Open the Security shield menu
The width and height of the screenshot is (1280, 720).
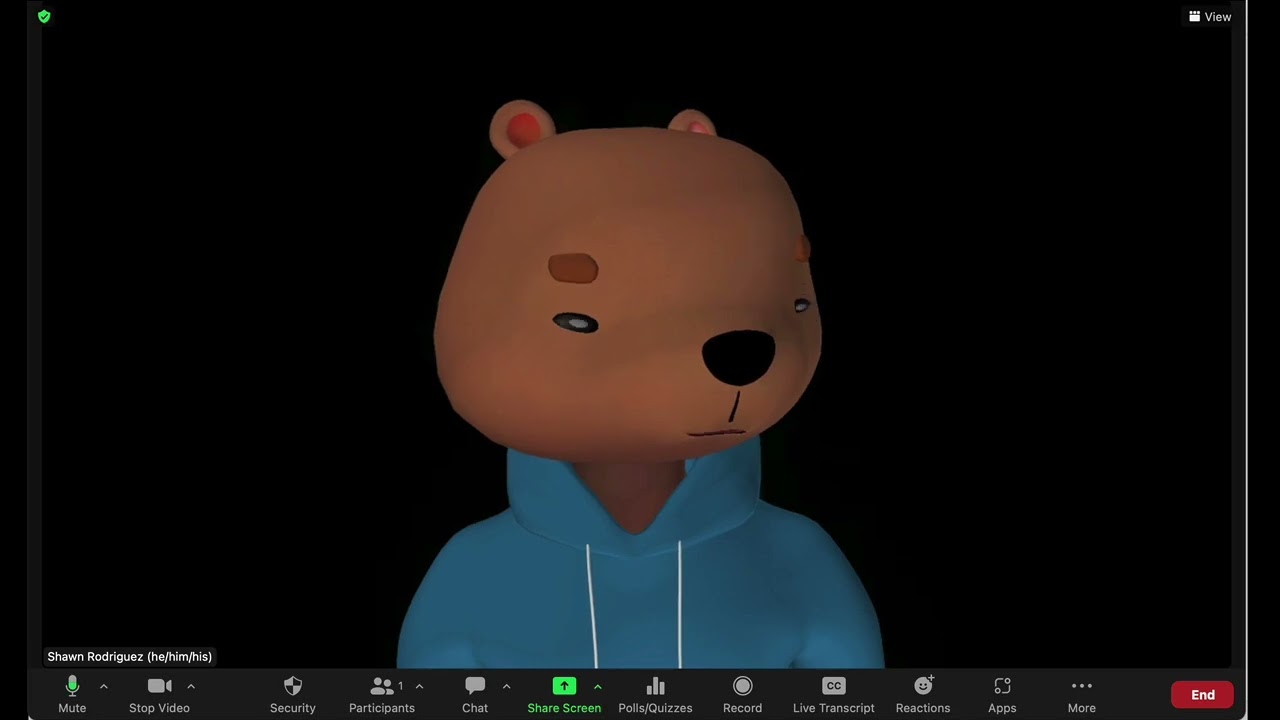[x=293, y=695]
